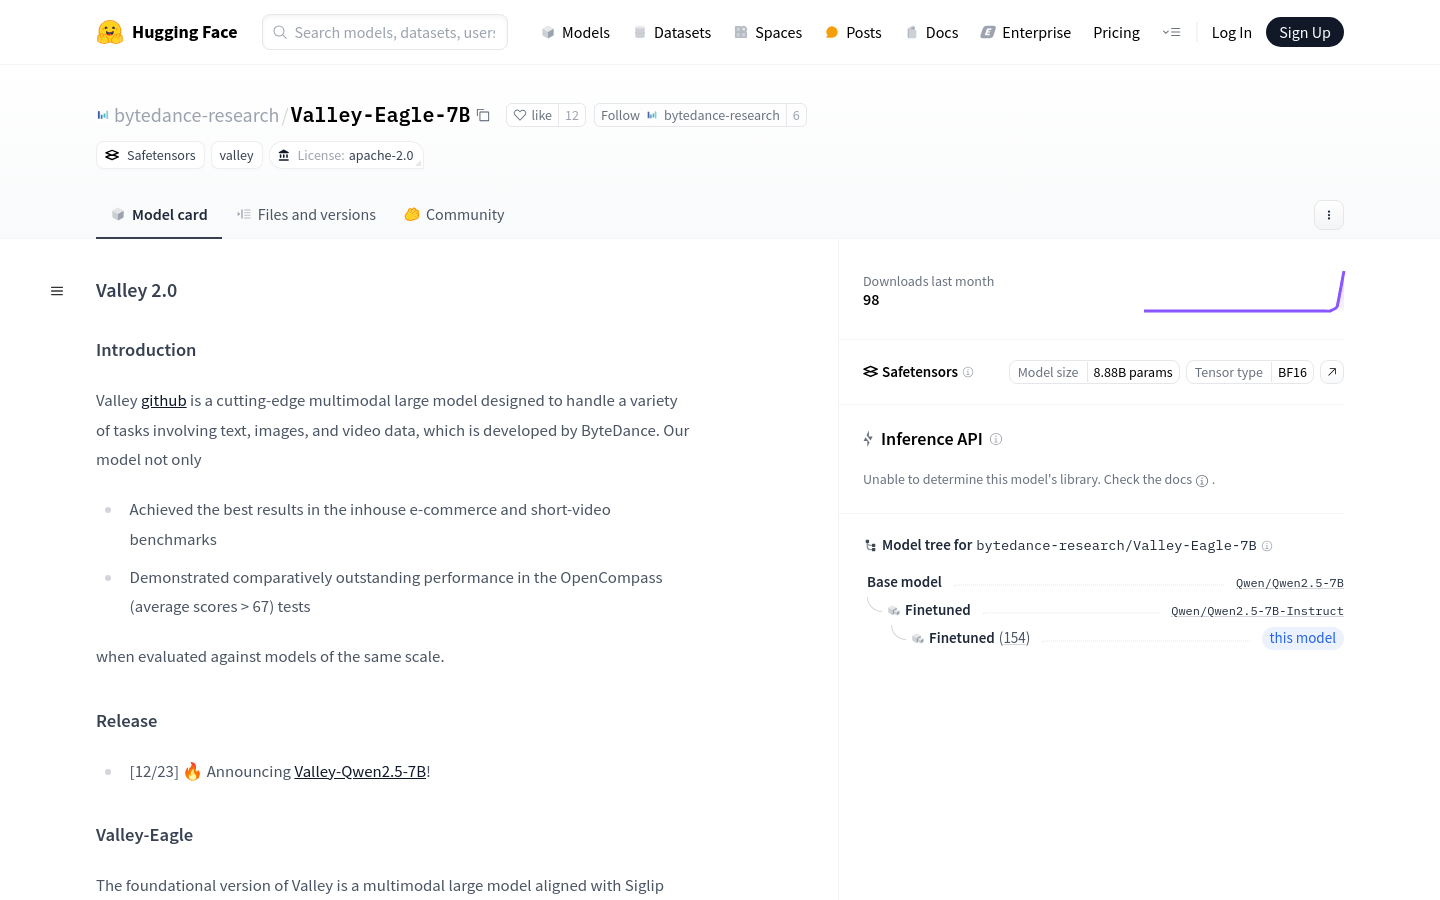Focus the search models input field
The height and width of the screenshot is (900, 1440).
point(385,32)
